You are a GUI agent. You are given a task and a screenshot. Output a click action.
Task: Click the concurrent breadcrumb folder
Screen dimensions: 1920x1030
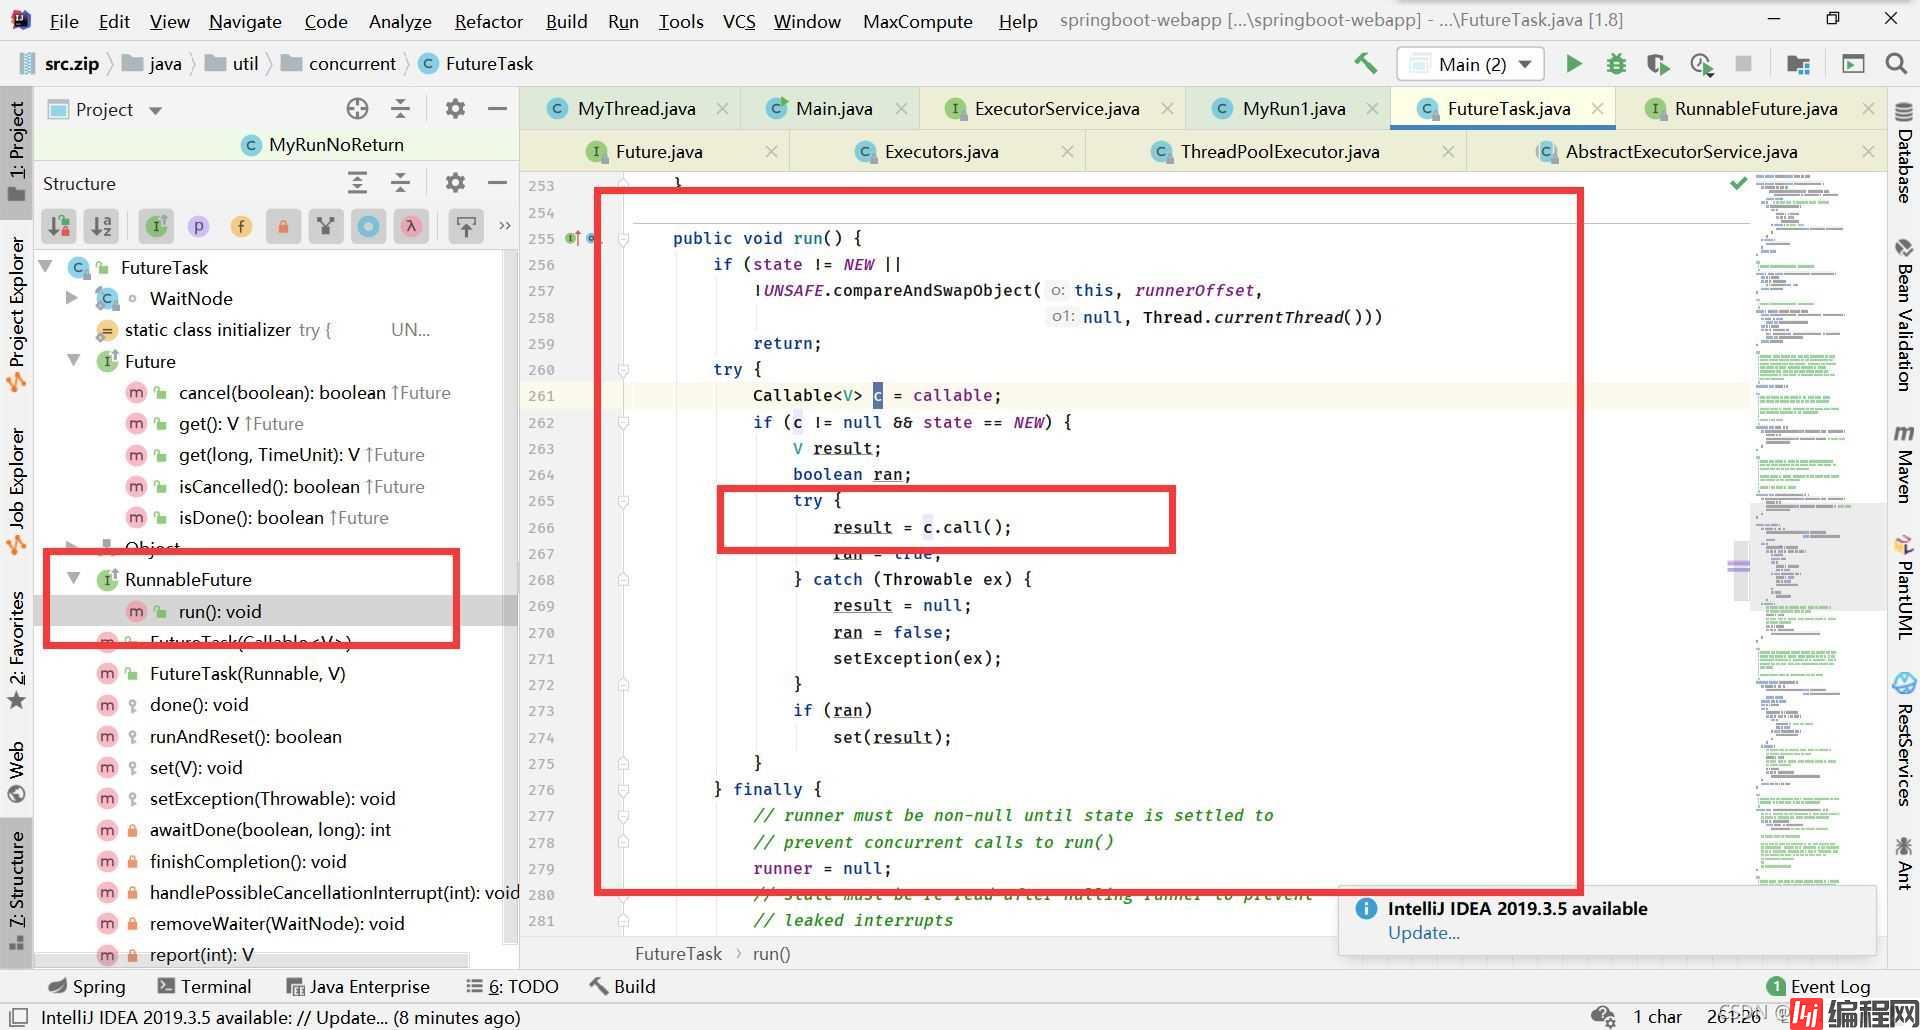[x=339, y=63]
